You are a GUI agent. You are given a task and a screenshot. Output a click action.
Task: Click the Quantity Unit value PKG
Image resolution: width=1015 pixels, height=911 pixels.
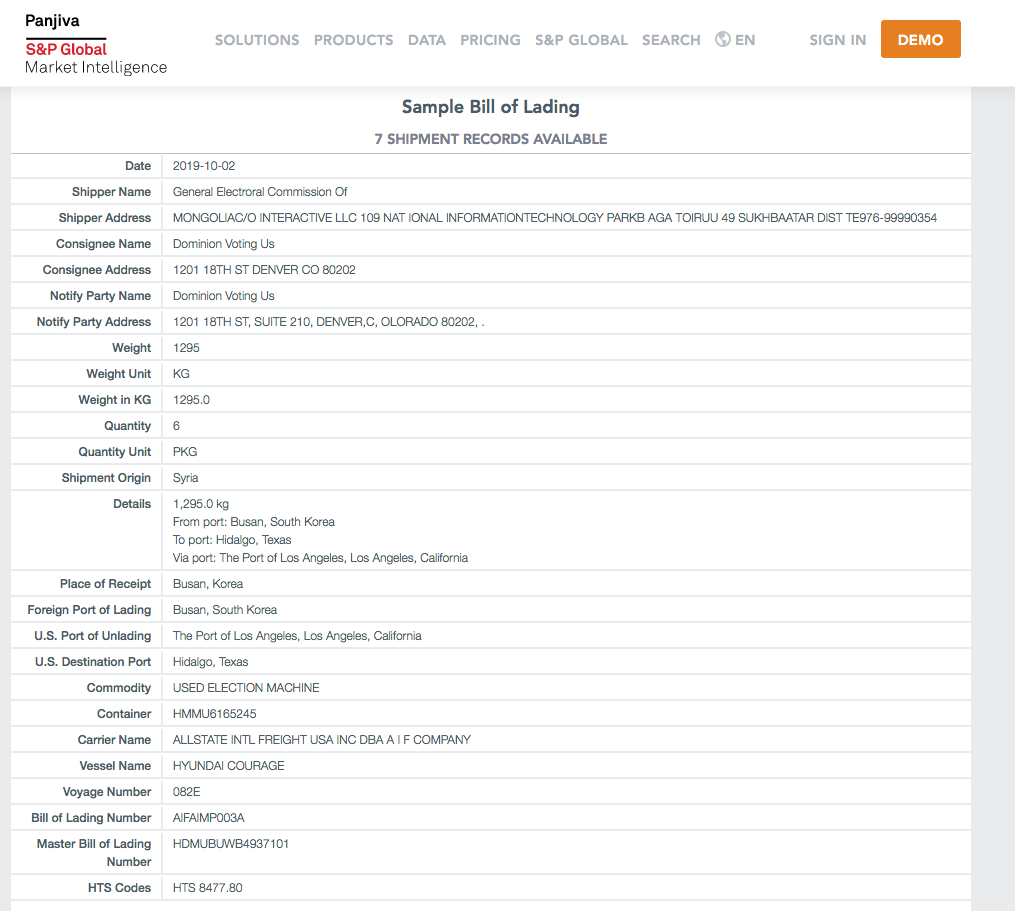(184, 451)
